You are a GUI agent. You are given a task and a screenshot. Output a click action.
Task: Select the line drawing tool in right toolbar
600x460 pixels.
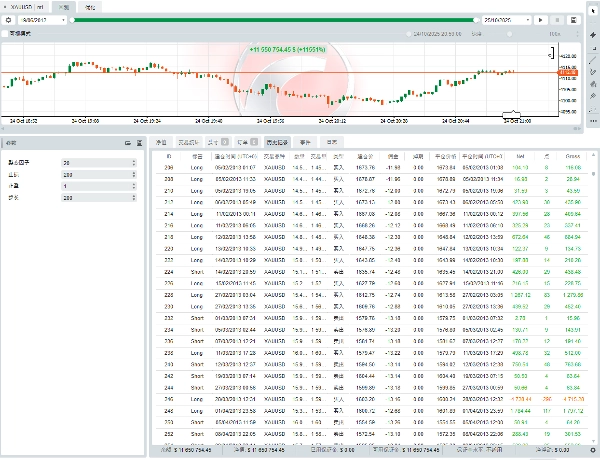click(592, 61)
